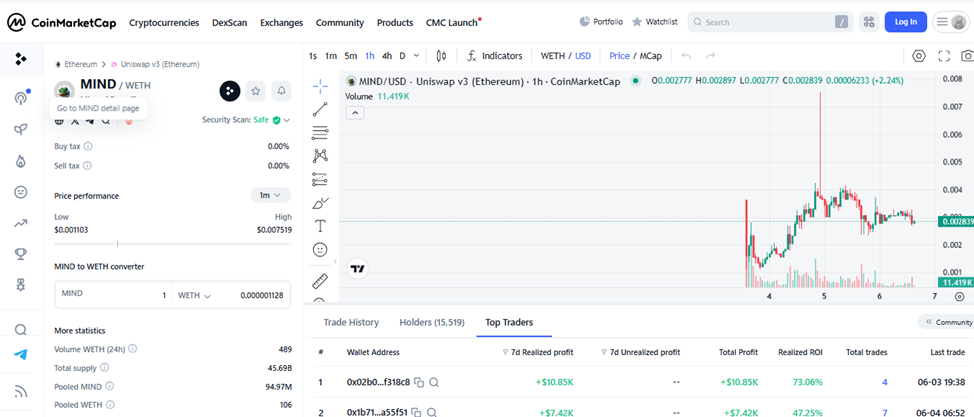Open the Exchanges menu
Viewport: 974px width, 417px height.
281,22
